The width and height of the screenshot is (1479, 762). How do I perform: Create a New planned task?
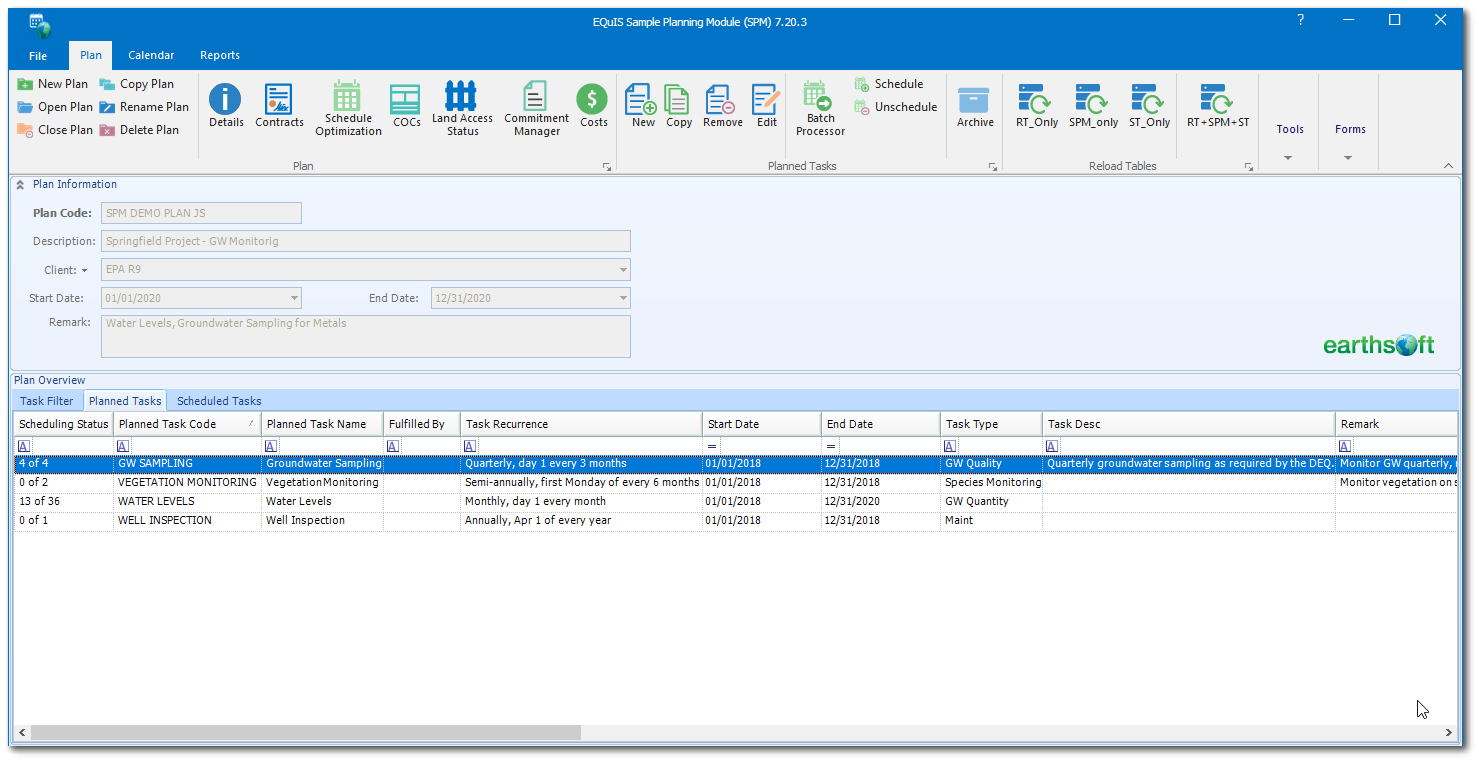click(641, 105)
